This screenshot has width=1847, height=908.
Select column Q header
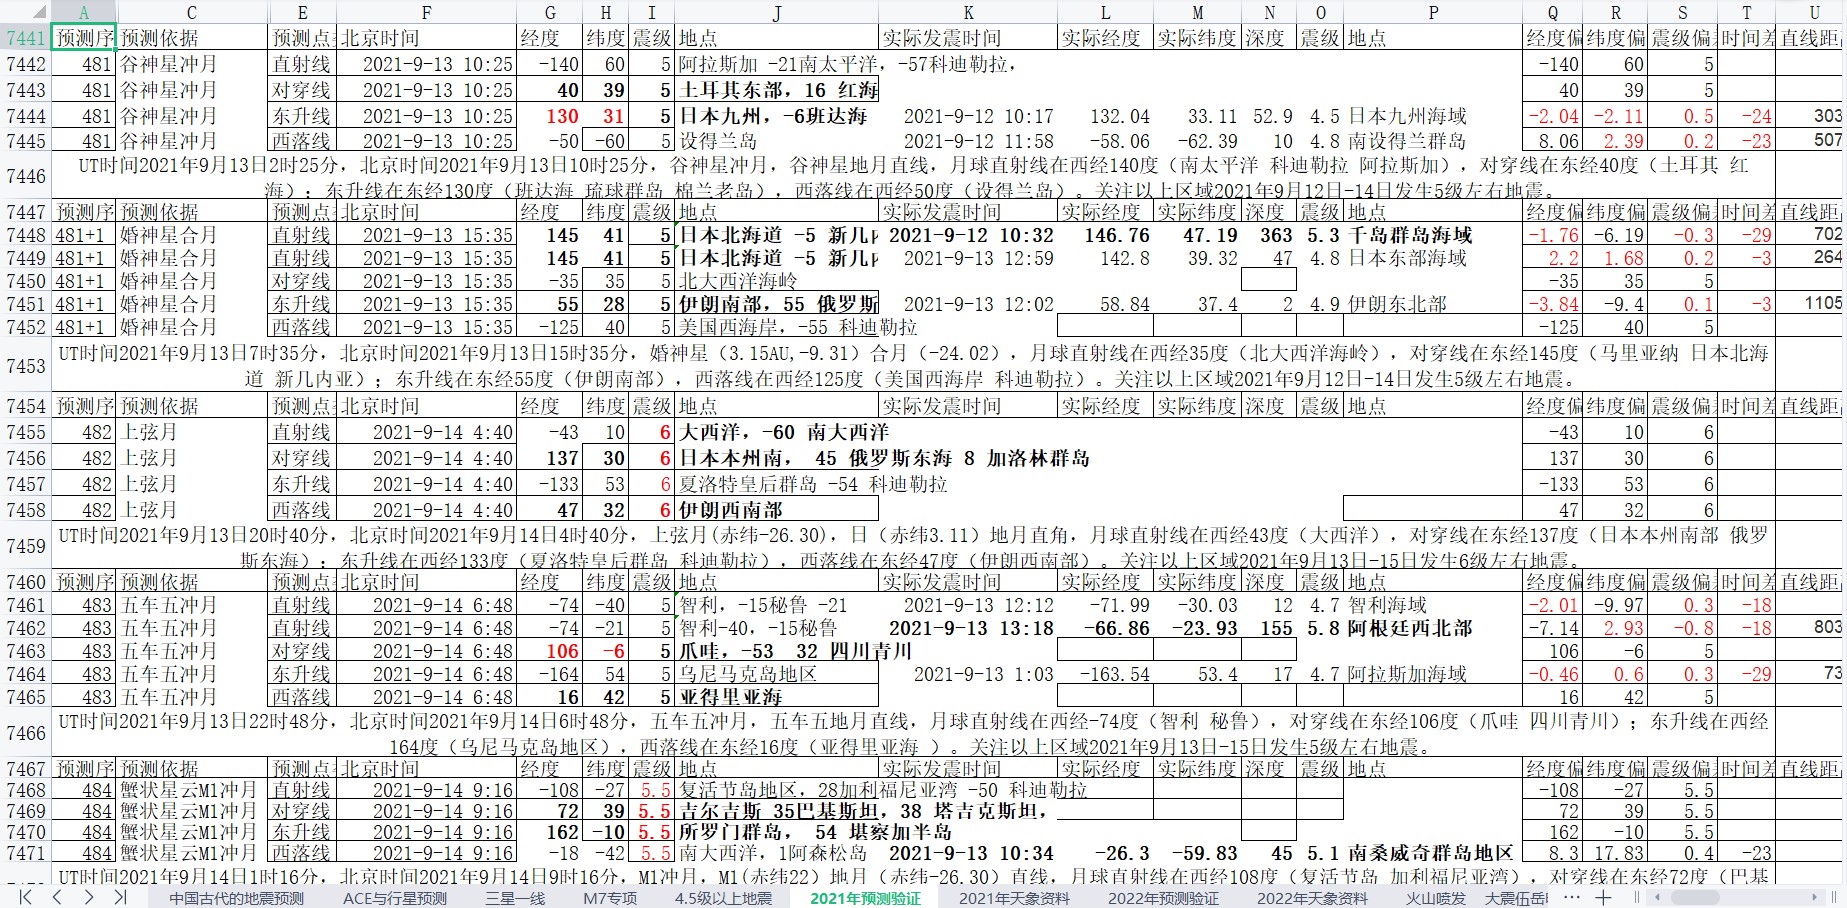tap(1552, 12)
